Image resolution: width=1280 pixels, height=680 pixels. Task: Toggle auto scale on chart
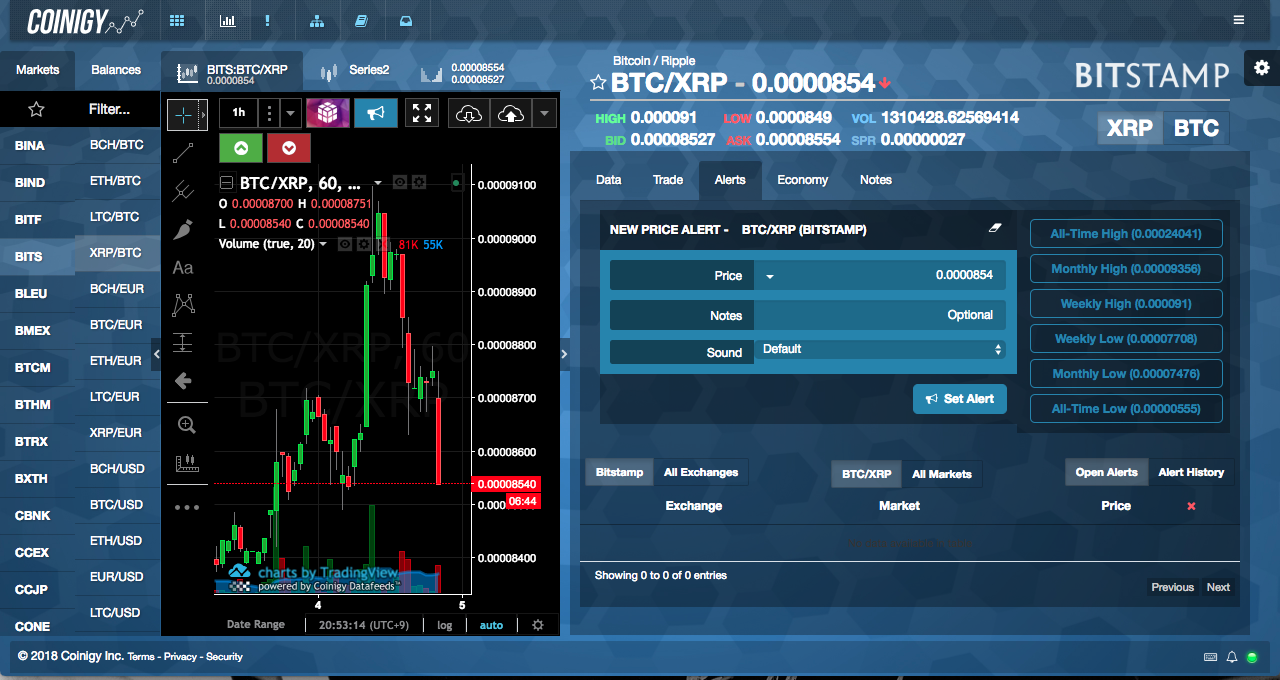pyautogui.click(x=491, y=625)
